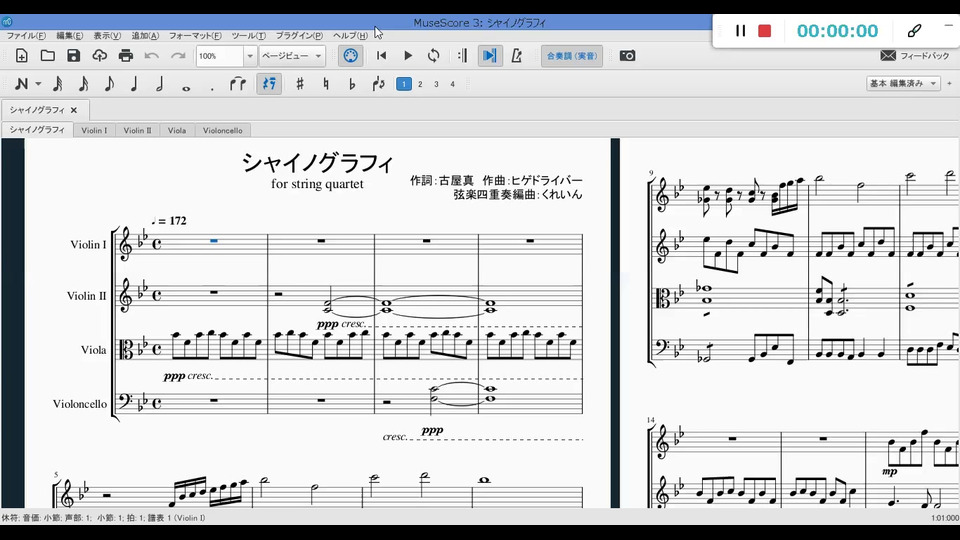Open the プラグイン menu
The height and width of the screenshot is (540, 960).
[x=299, y=36]
